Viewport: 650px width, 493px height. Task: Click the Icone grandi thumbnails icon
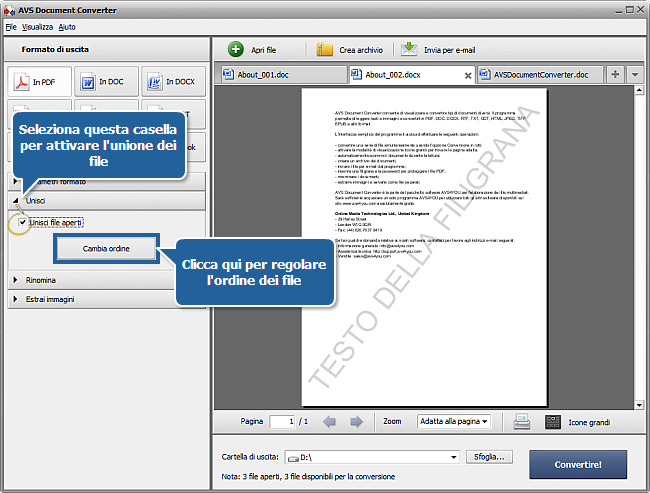pos(553,422)
